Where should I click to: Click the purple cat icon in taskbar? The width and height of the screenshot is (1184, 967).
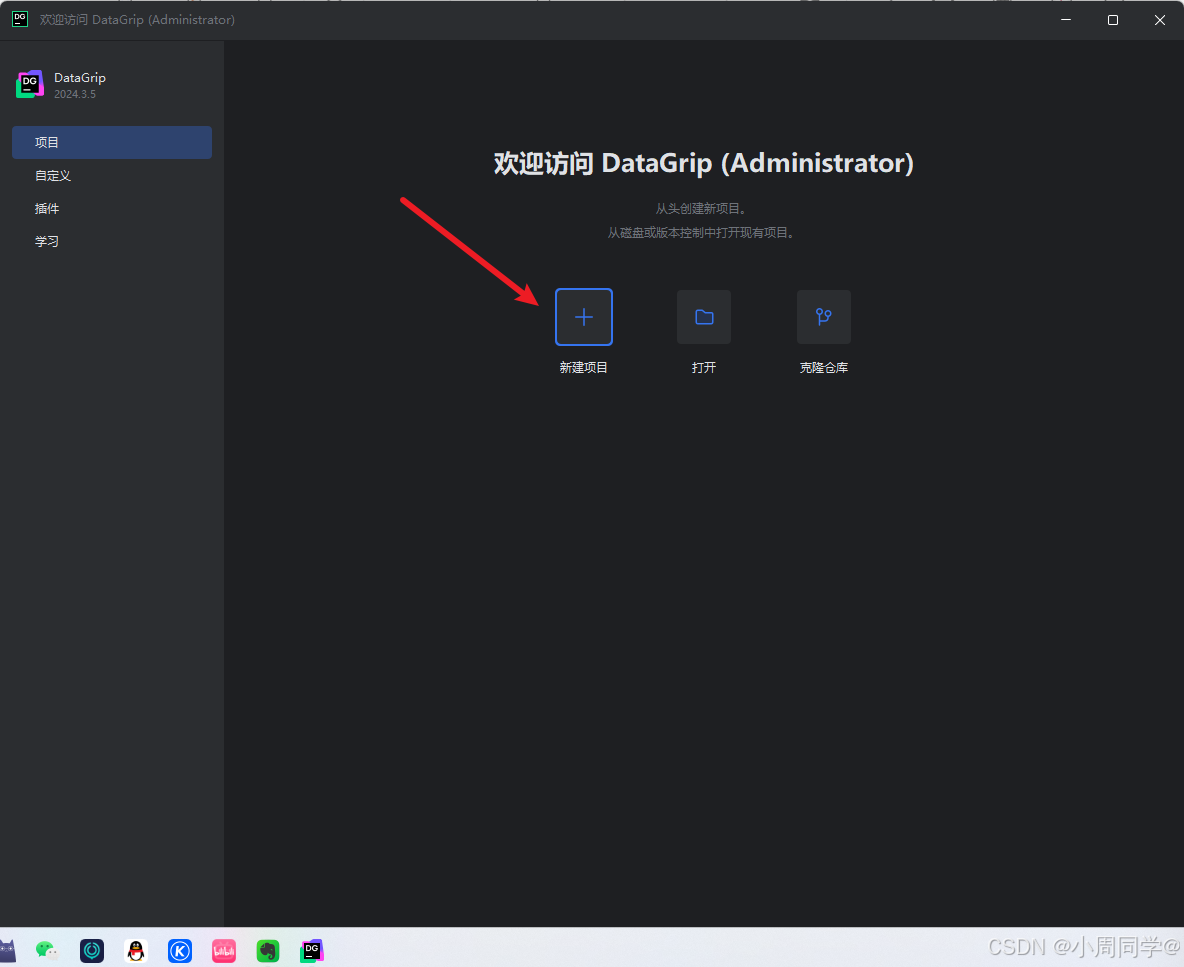(x=7, y=950)
